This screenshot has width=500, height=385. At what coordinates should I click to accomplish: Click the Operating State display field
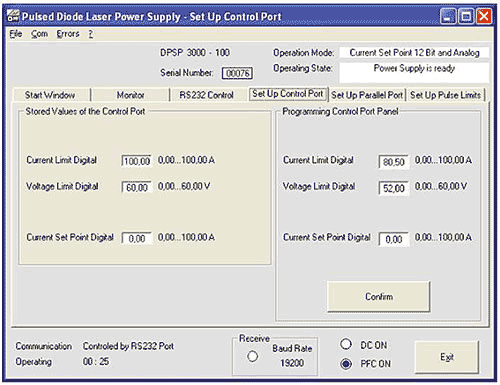point(414,72)
